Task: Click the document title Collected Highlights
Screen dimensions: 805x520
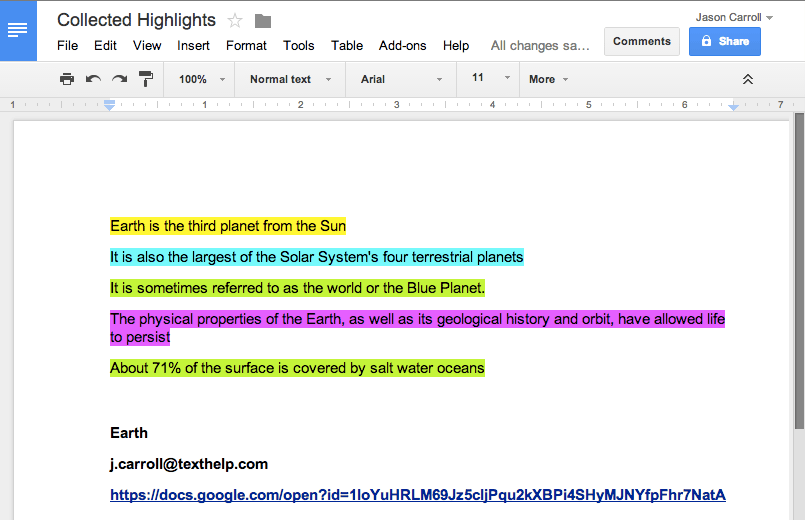Action: tap(136, 20)
